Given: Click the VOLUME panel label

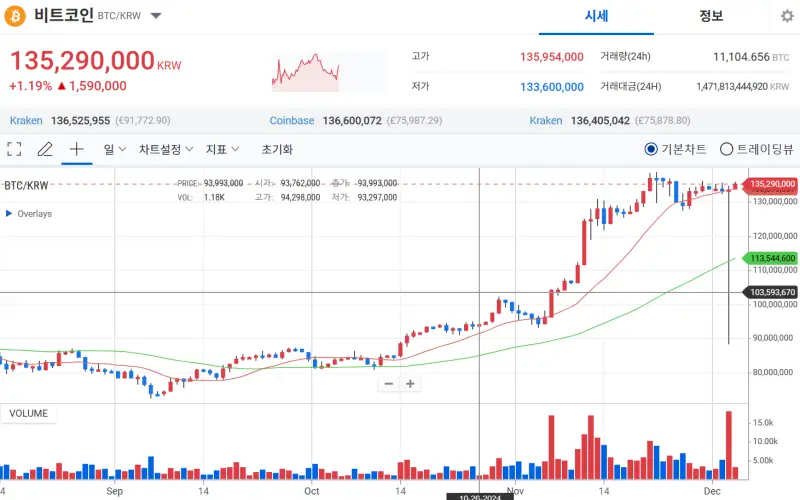Looking at the screenshot, I should pyautogui.click(x=29, y=413).
